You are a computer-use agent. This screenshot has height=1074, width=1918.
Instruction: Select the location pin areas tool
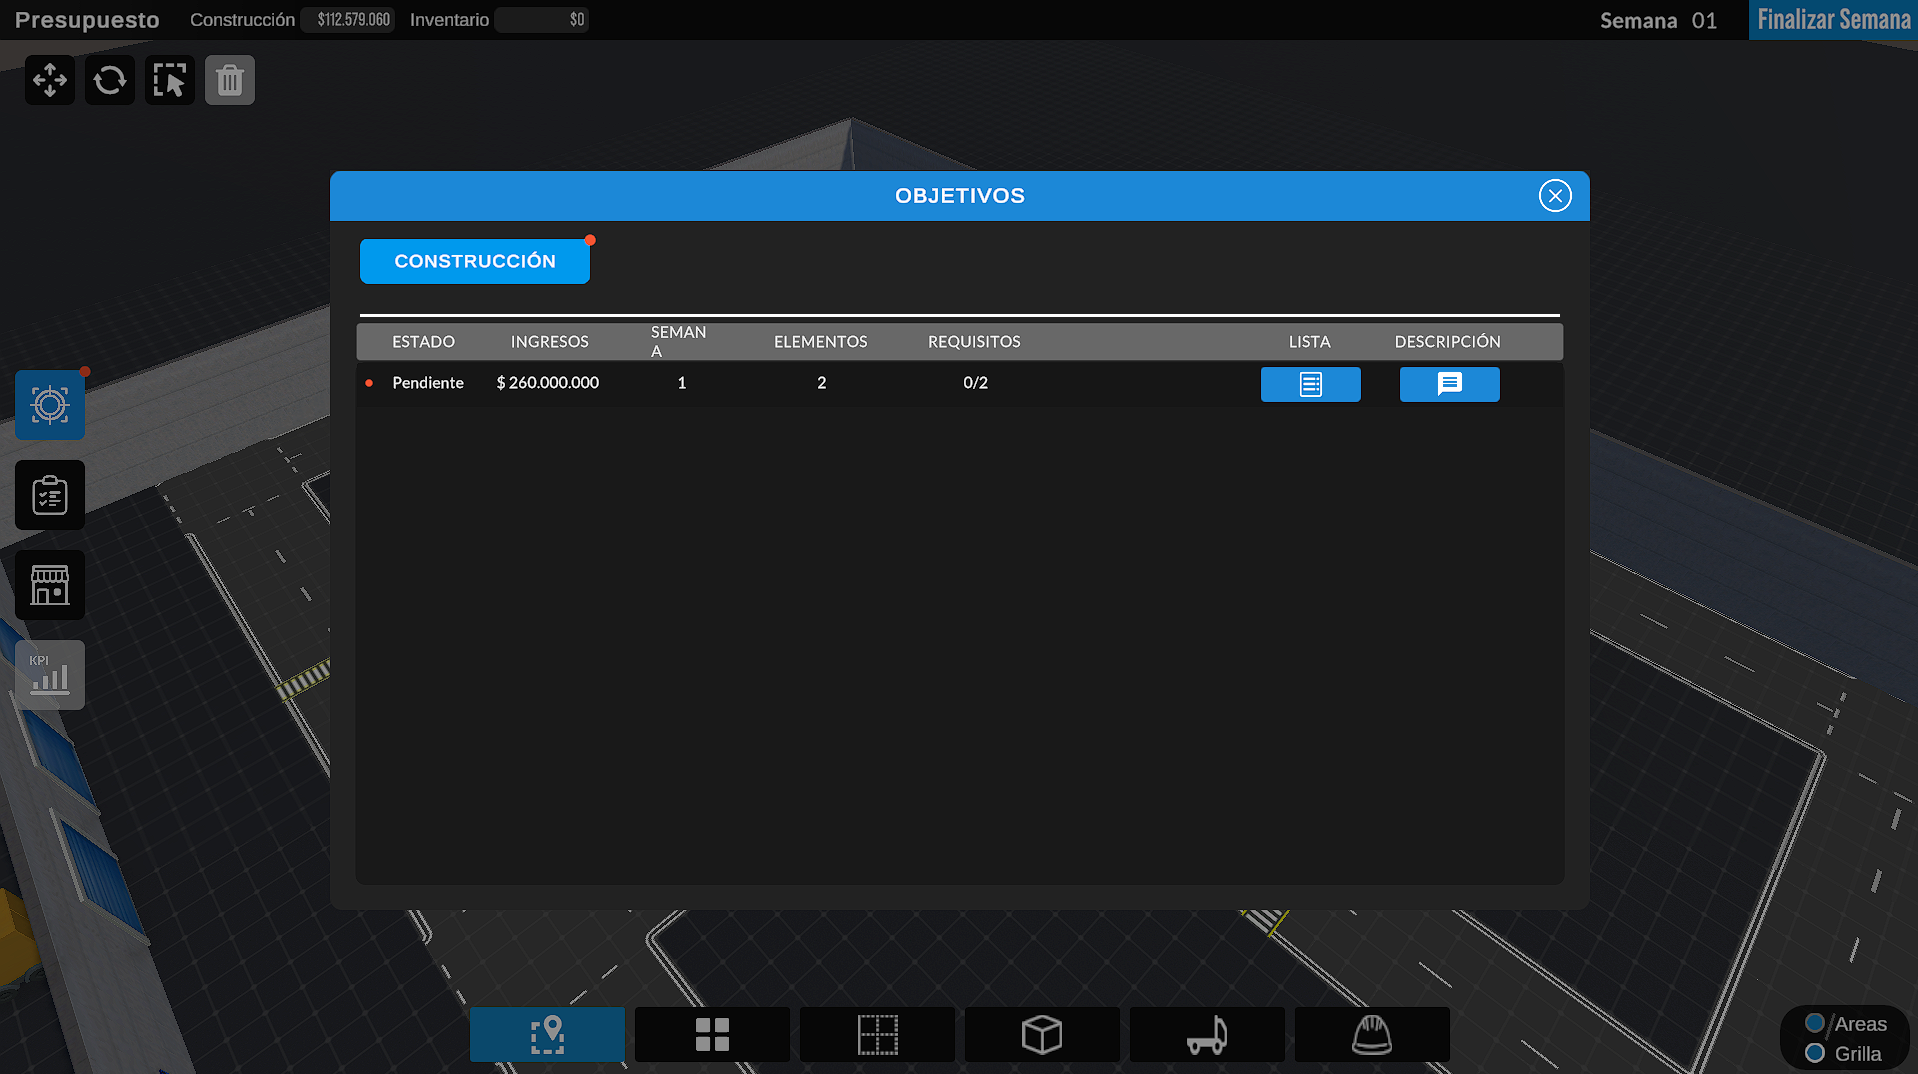547,1035
